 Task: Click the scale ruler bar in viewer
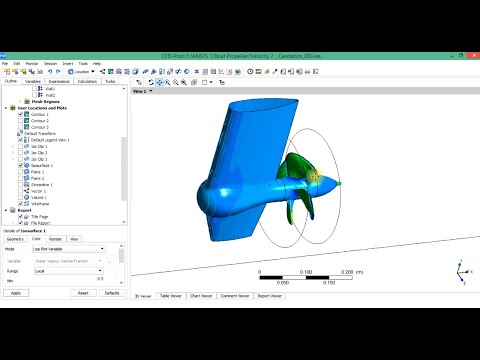pos(306,277)
